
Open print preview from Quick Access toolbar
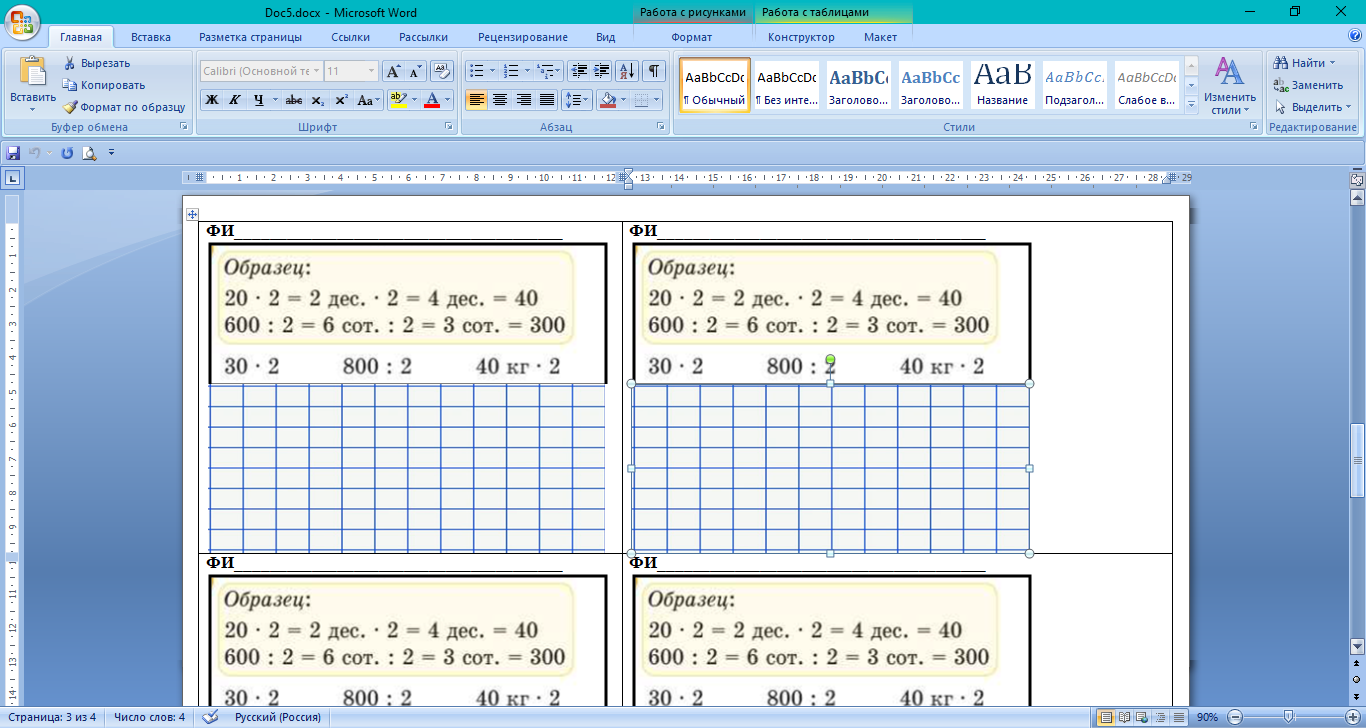[89, 153]
